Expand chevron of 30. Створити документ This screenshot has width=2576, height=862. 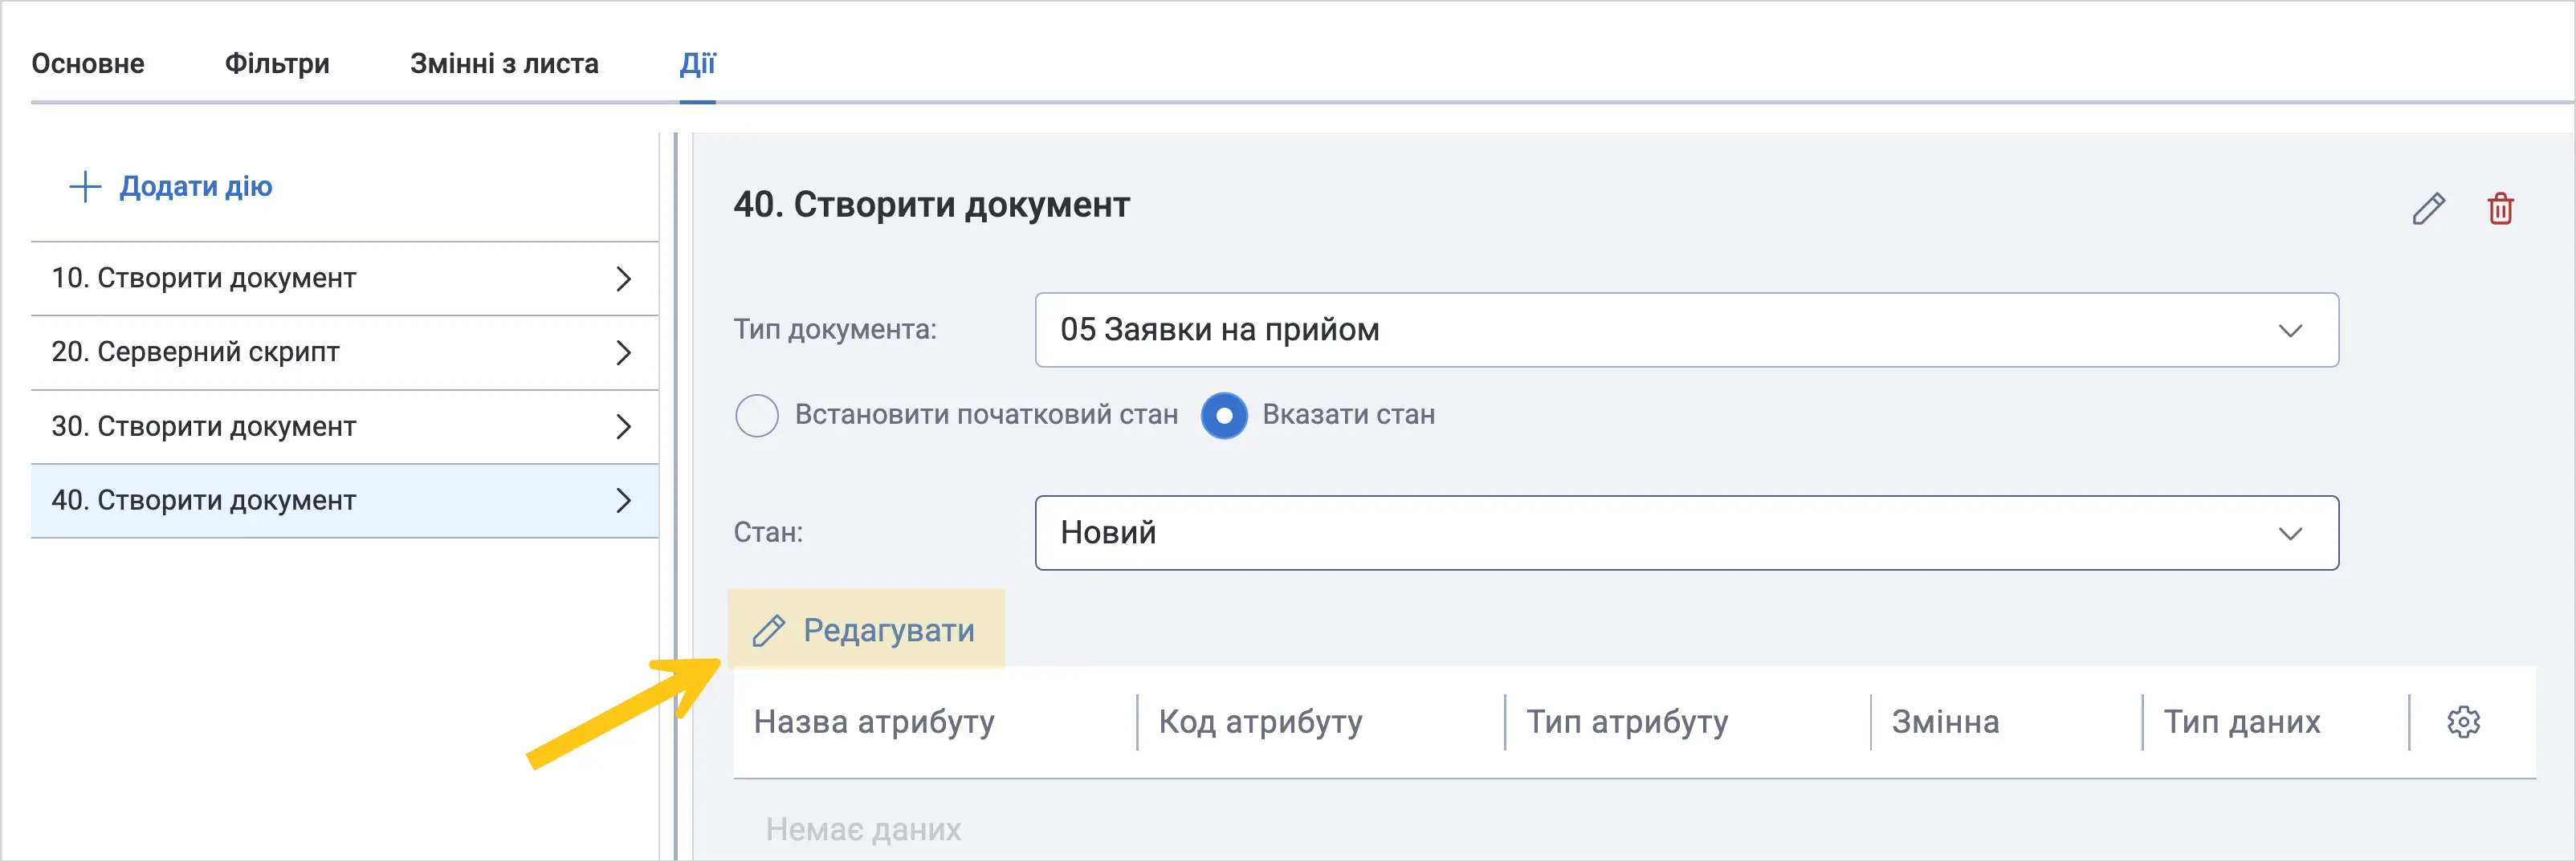pyautogui.click(x=624, y=427)
